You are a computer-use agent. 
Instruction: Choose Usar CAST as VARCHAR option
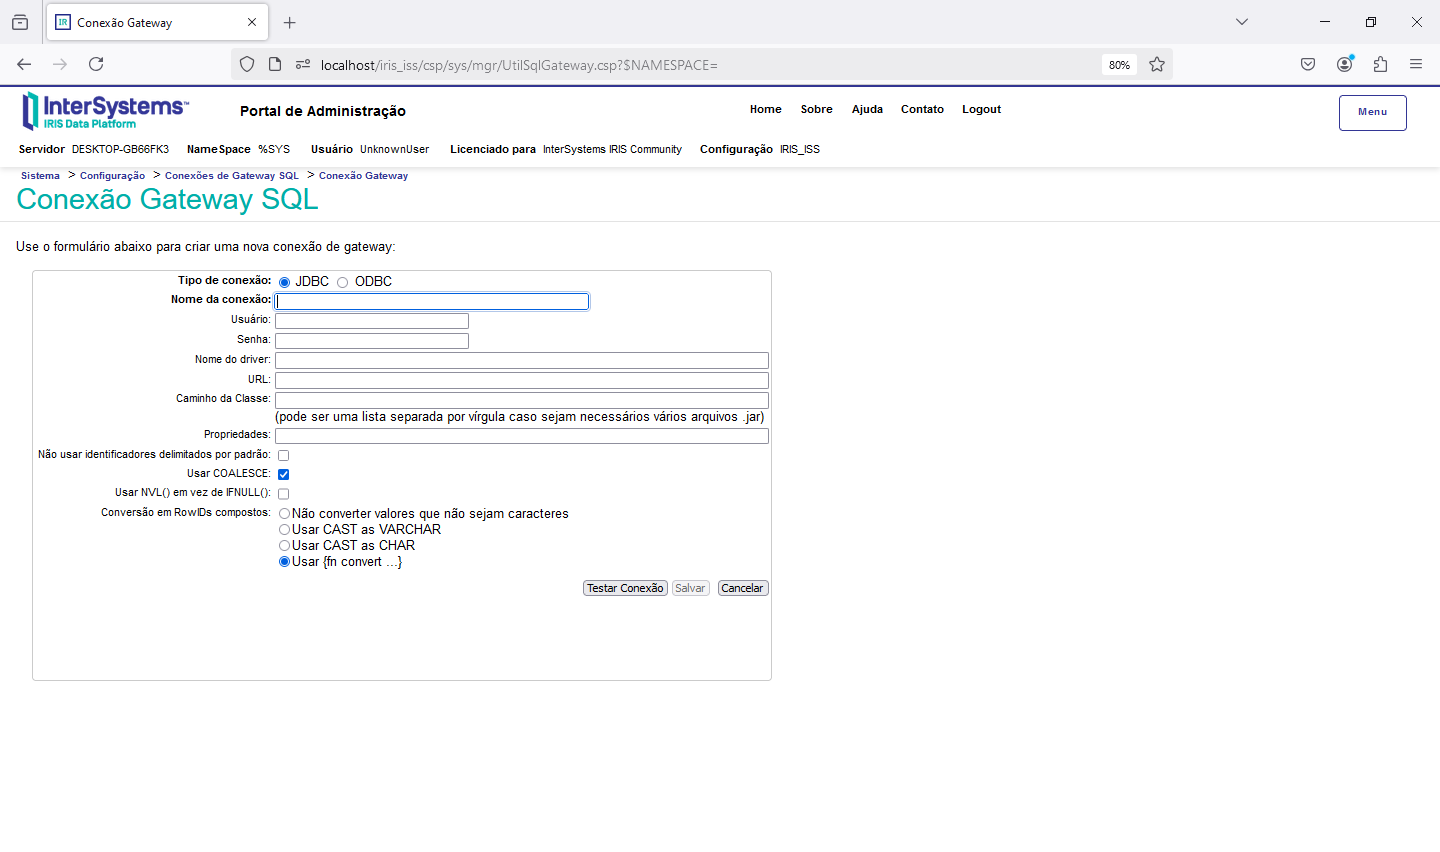pos(285,530)
